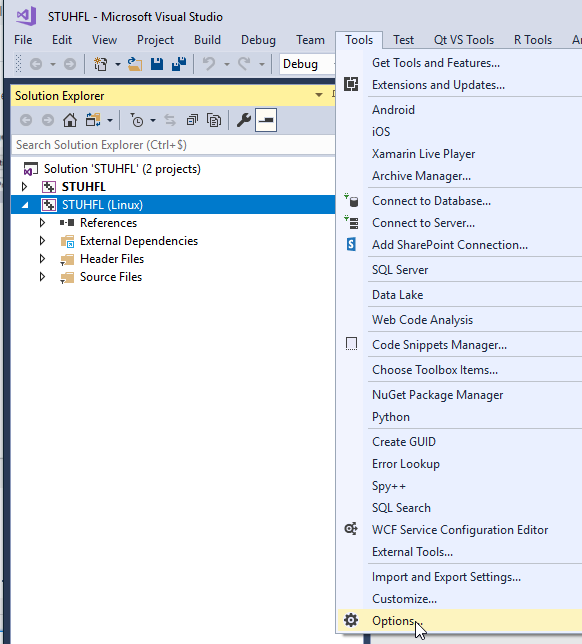Open NuGet Package Manager submenu
The height and width of the screenshot is (644, 582).
coord(437,395)
